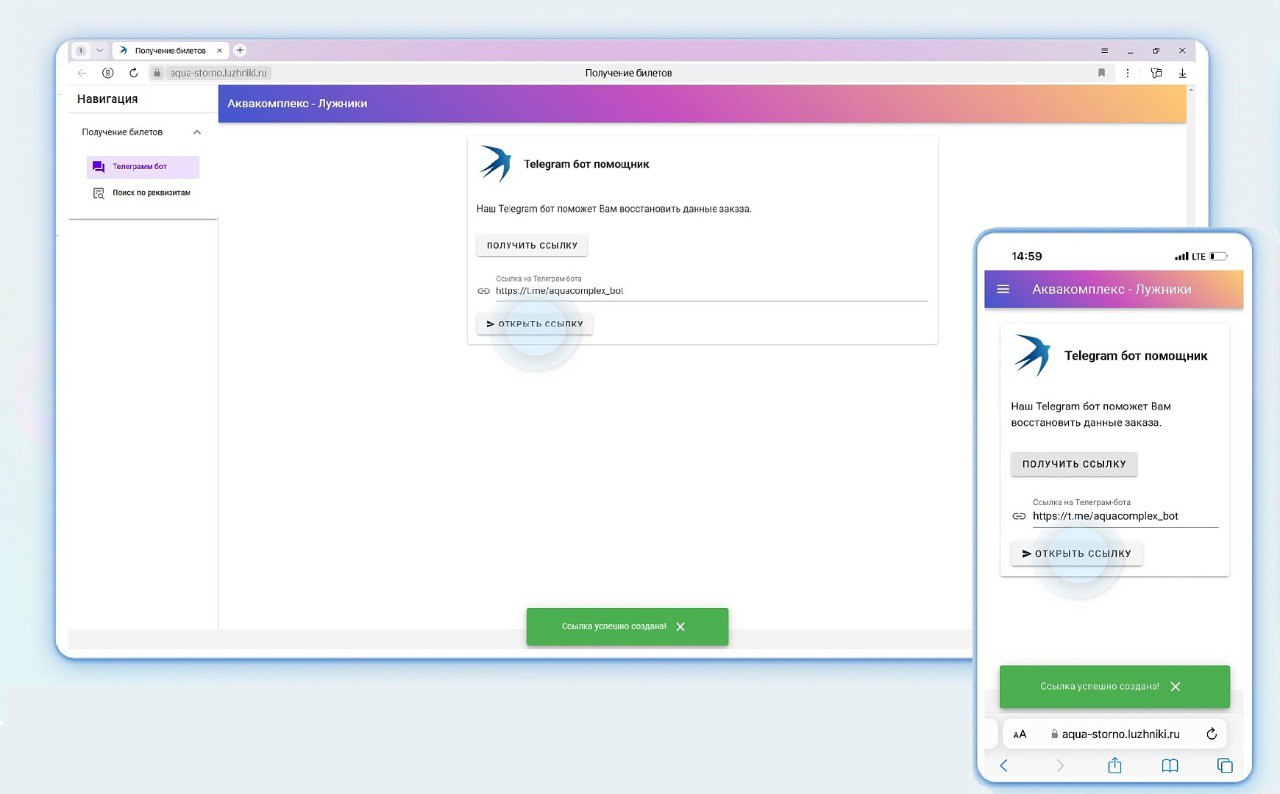The width and height of the screenshot is (1280, 794).
Task: Click the phone Safari address aqua-storno.luzhniki.ru
Action: (x=1120, y=734)
